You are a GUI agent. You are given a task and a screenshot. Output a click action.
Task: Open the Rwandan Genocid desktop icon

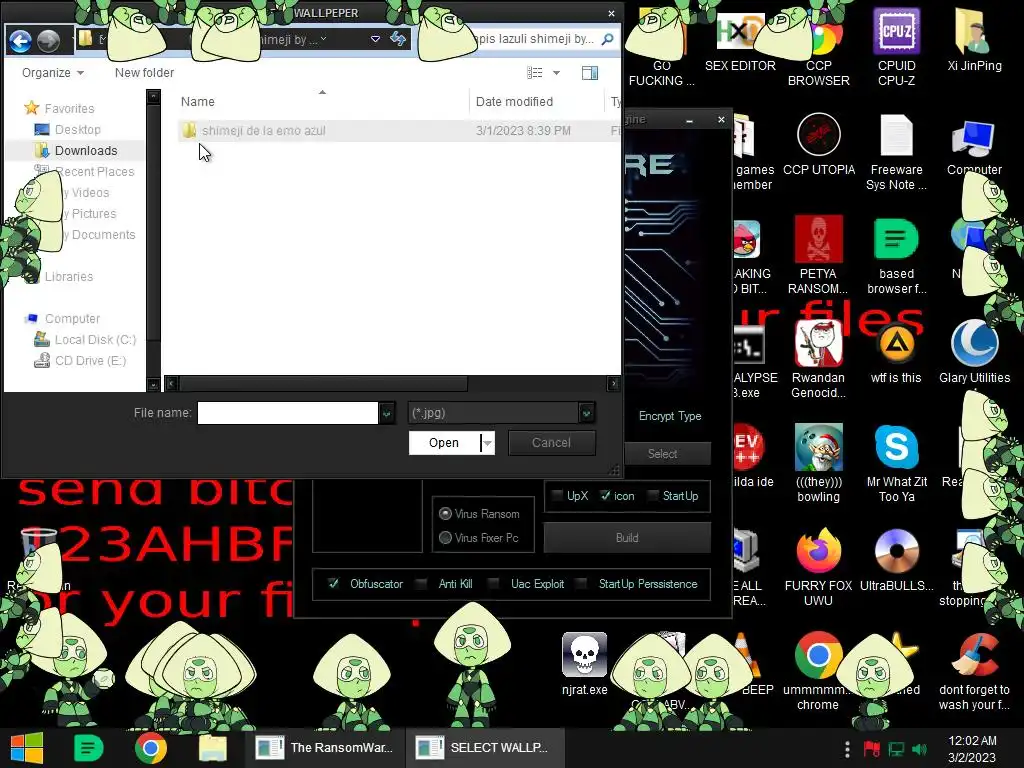818,360
